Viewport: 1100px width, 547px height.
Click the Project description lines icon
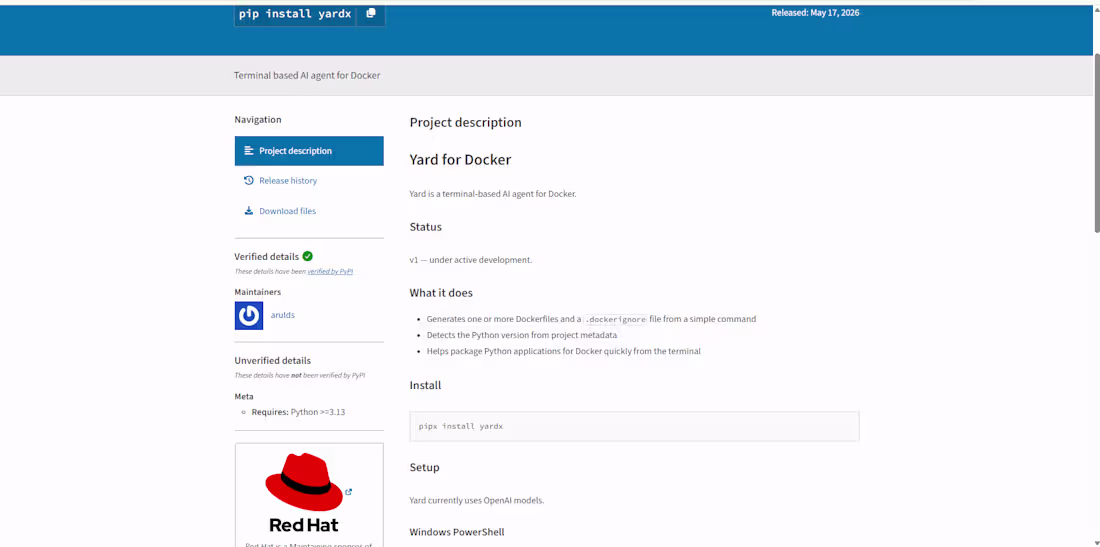[248, 151]
